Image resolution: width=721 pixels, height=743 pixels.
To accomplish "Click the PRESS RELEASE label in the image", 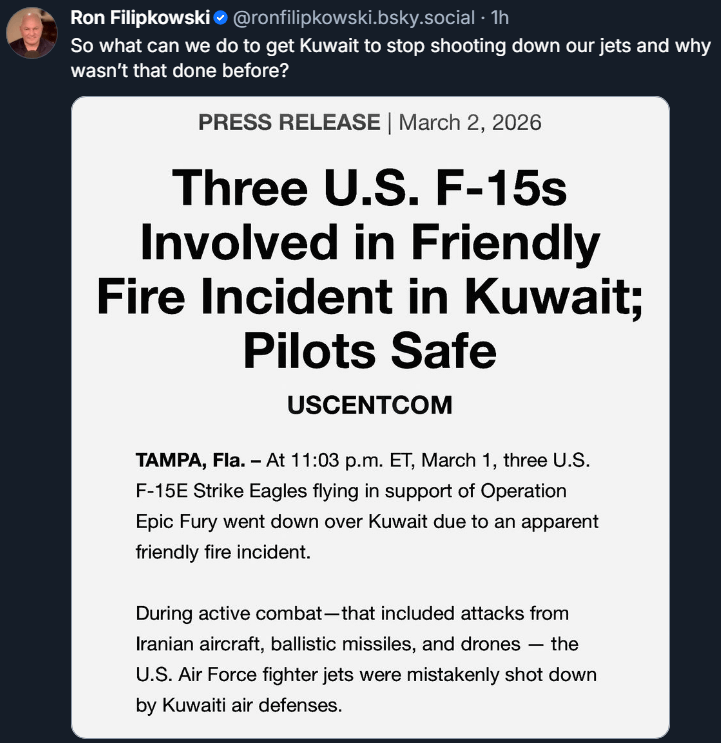I will click(x=289, y=123).
